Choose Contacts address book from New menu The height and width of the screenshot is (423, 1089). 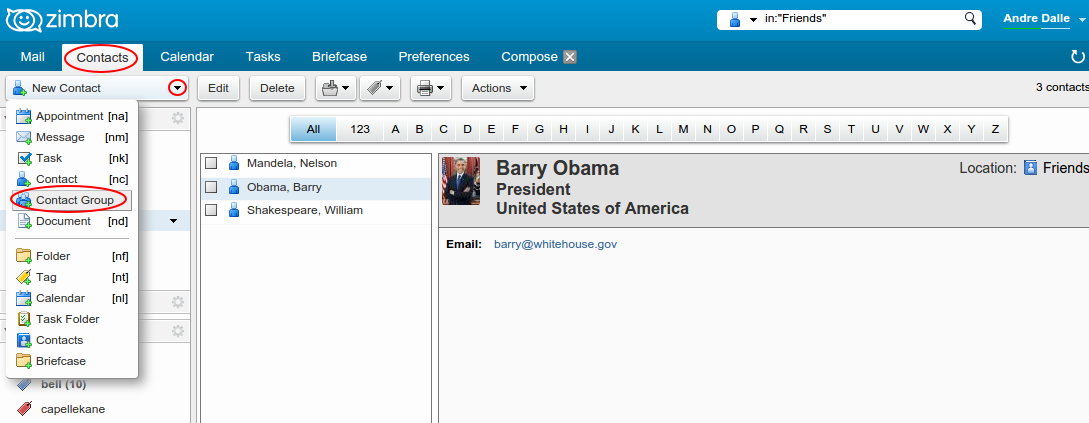(72, 340)
